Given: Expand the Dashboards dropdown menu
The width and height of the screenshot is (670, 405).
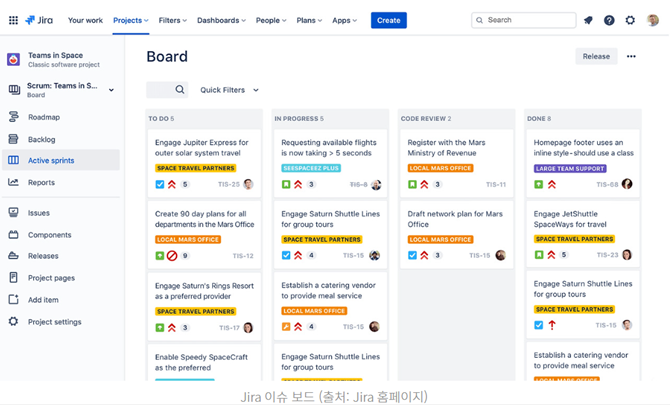Looking at the screenshot, I should (x=221, y=20).
